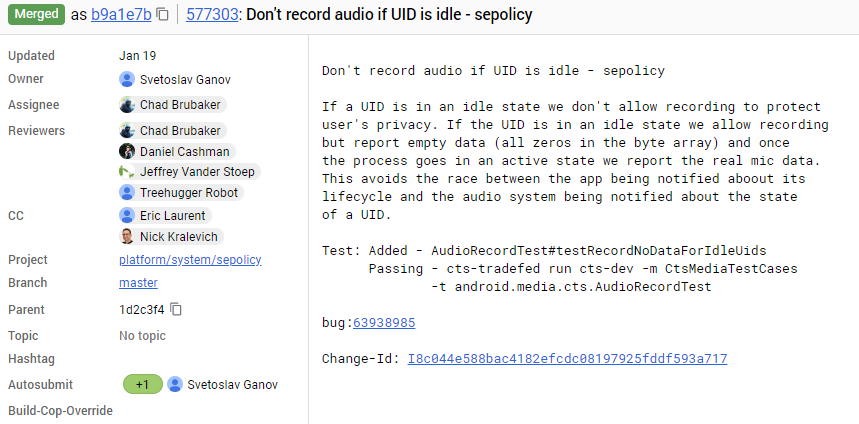This screenshot has width=859, height=424.
Task: Open the platform/system/sepolicy project link
Action: 190,260
